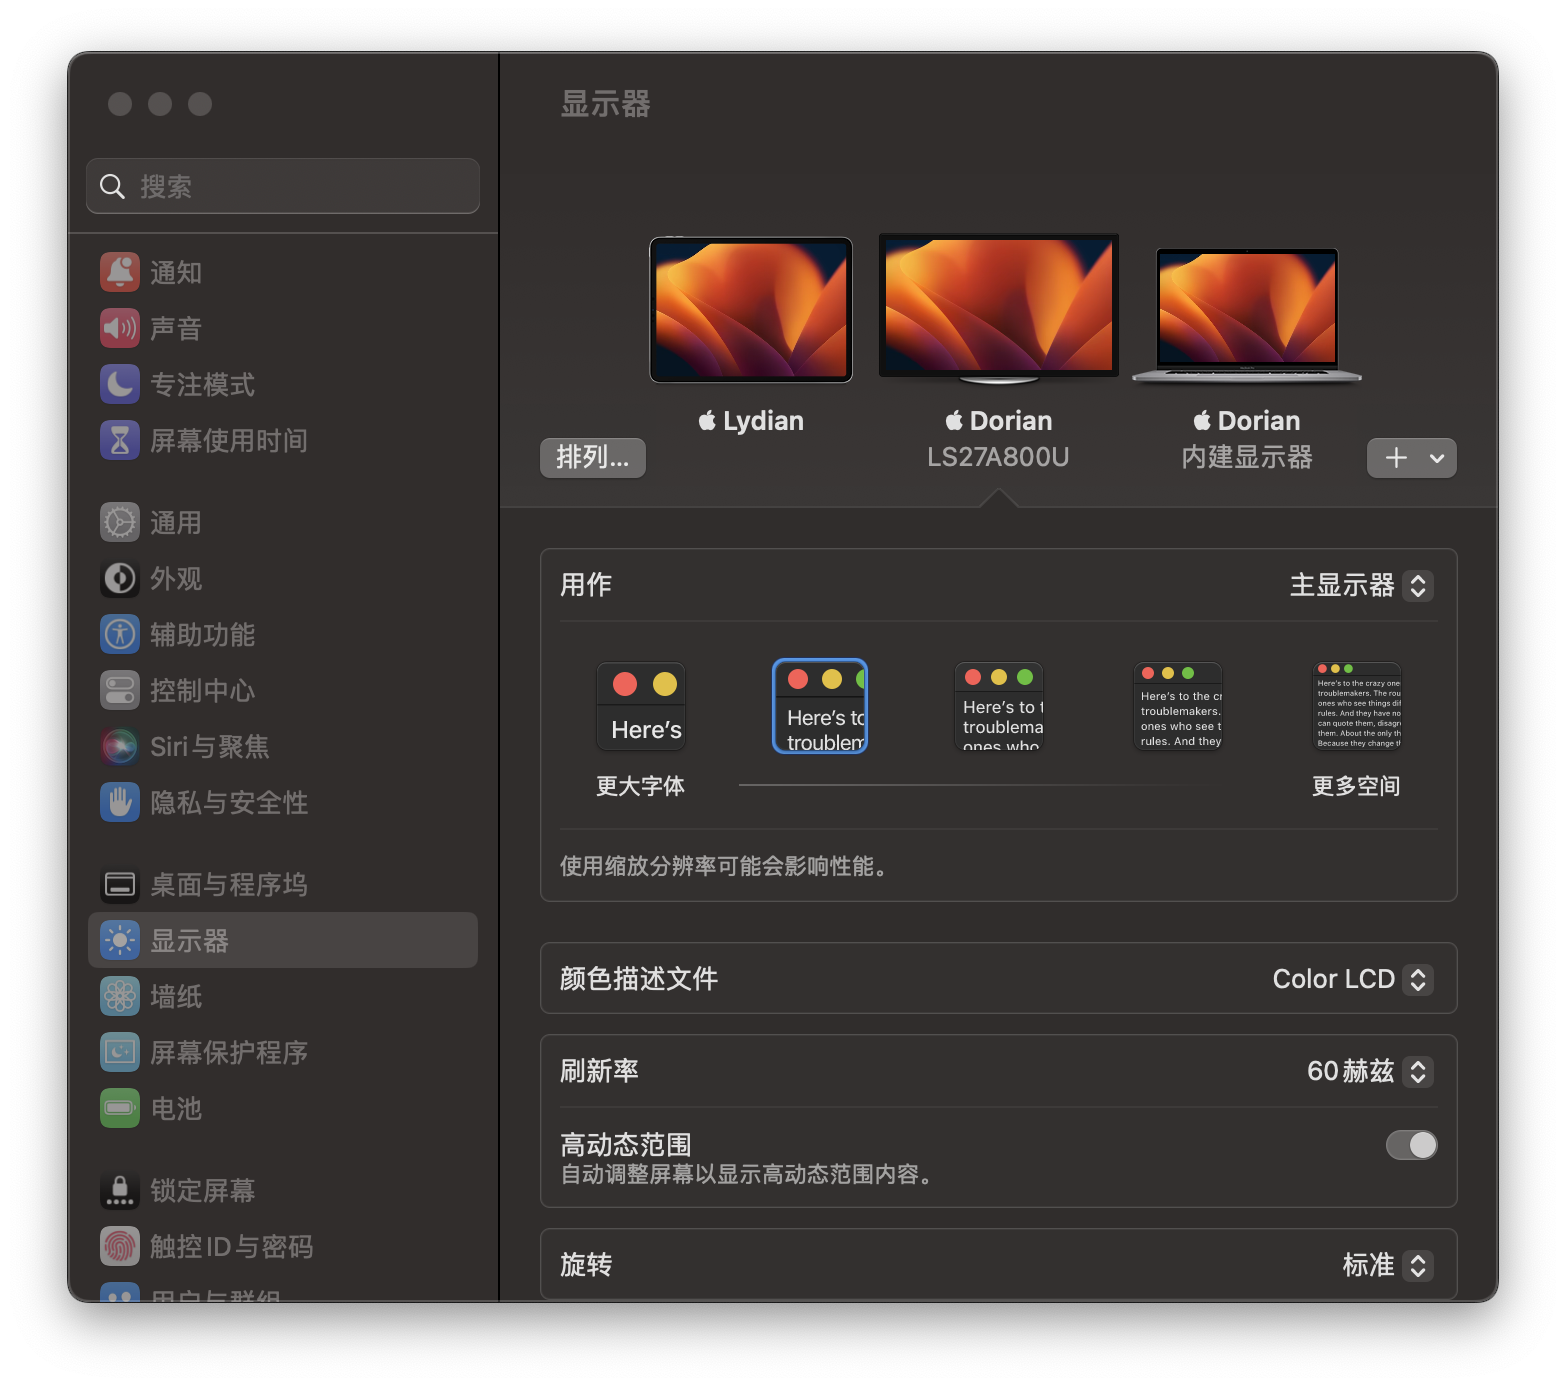The width and height of the screenshot is (1566, 1386).
Task: Open the 刷新率 60赫兹 dropdown
Action: click(1369, 1071)
